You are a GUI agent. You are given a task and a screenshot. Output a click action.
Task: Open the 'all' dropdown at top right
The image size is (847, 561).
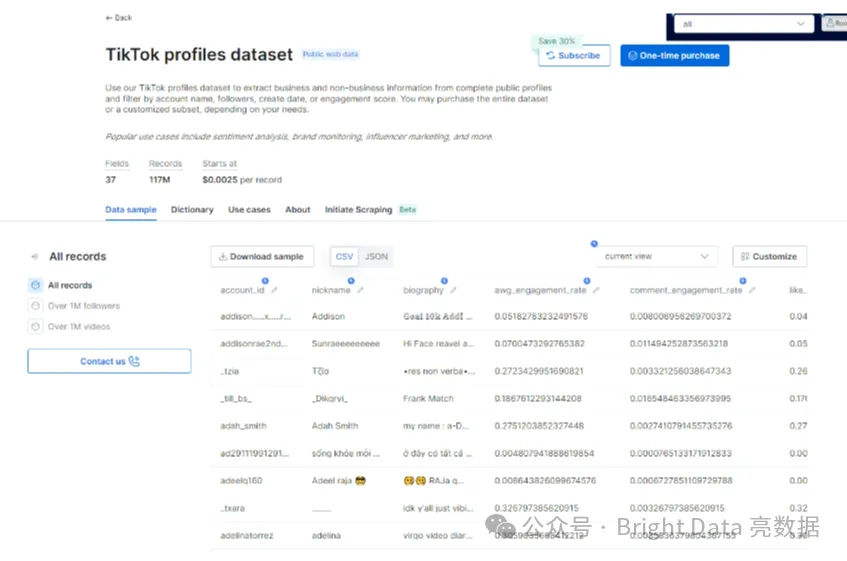(744, 24)
